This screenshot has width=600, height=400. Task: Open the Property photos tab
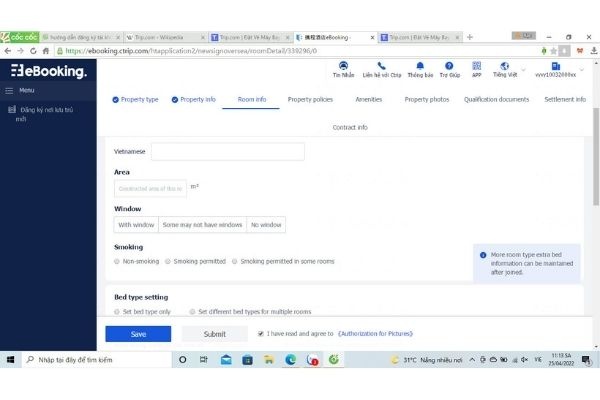coord(427,100)
